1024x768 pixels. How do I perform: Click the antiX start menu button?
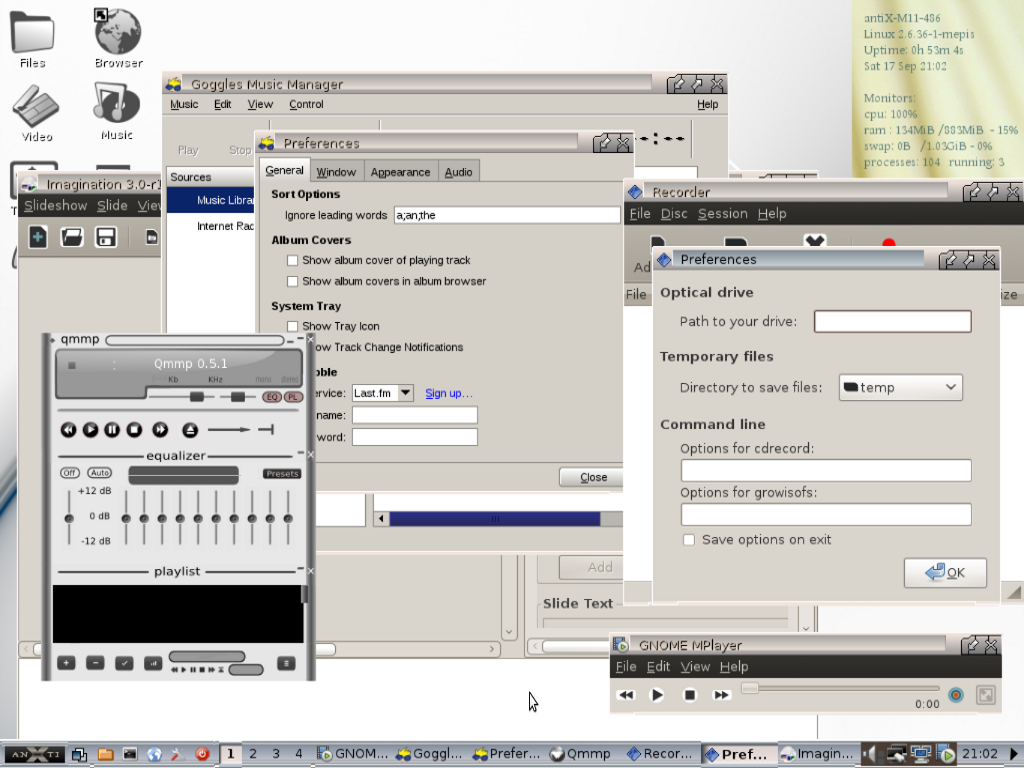tap(35, 754)
